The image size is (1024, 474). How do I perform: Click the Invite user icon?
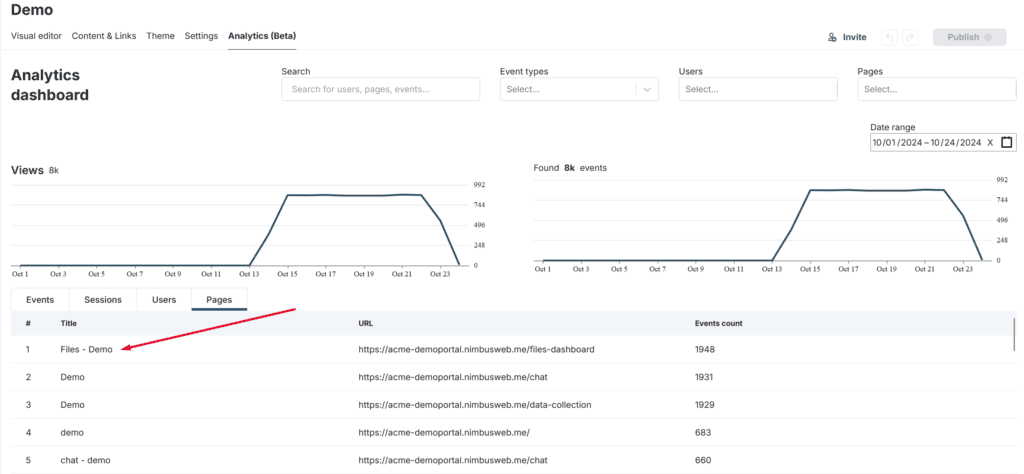click(x=832, y=37)
